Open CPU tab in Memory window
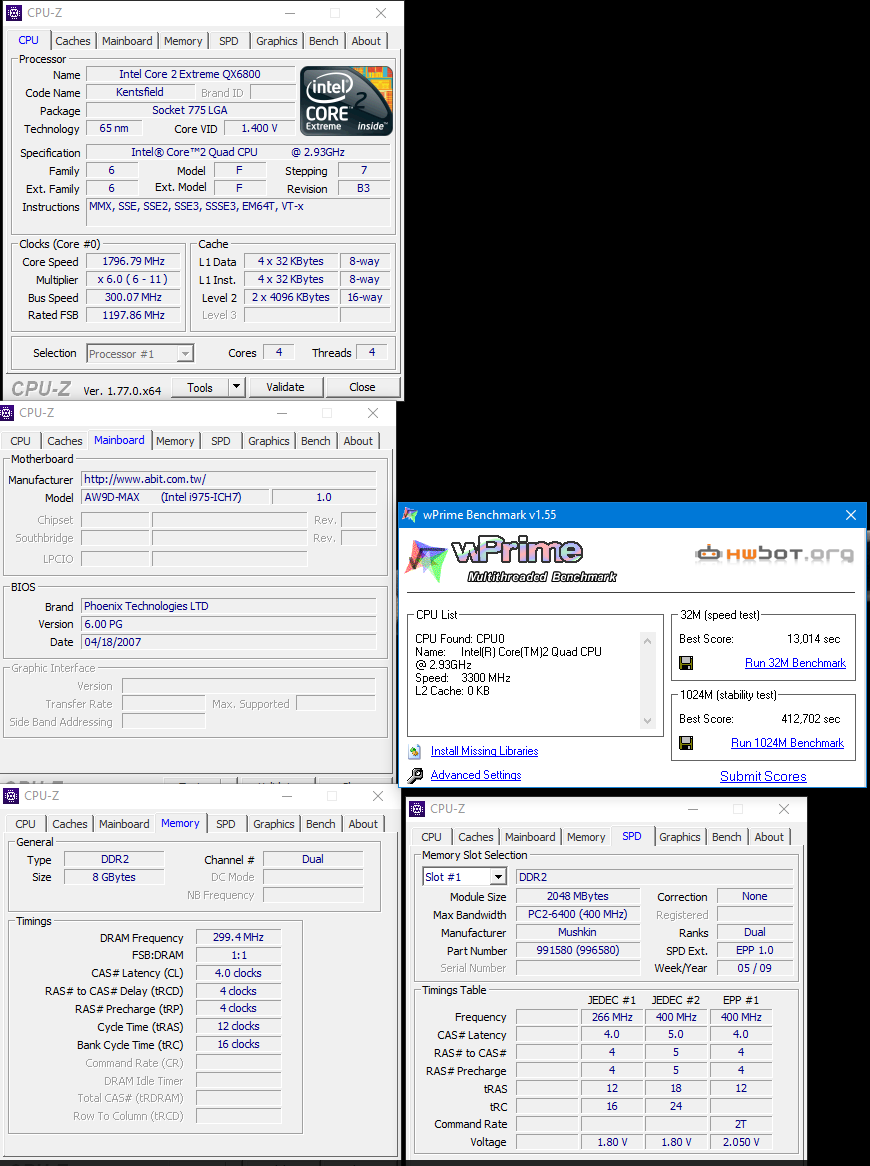 pyautogui.click(x=25, y=824)
